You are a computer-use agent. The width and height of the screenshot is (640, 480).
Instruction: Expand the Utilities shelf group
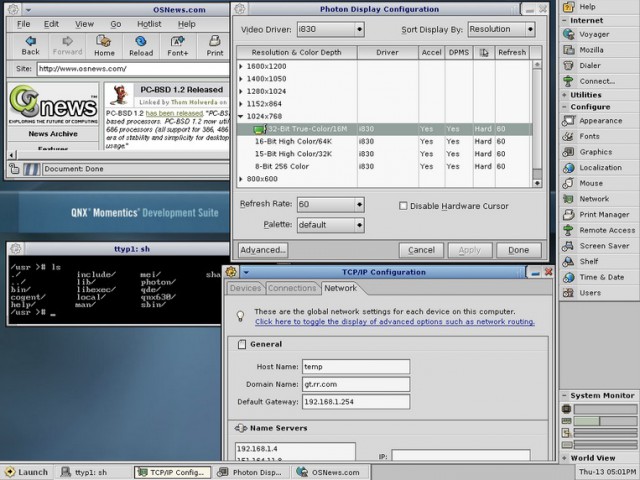pyautogui.click(x=564, y=95)
